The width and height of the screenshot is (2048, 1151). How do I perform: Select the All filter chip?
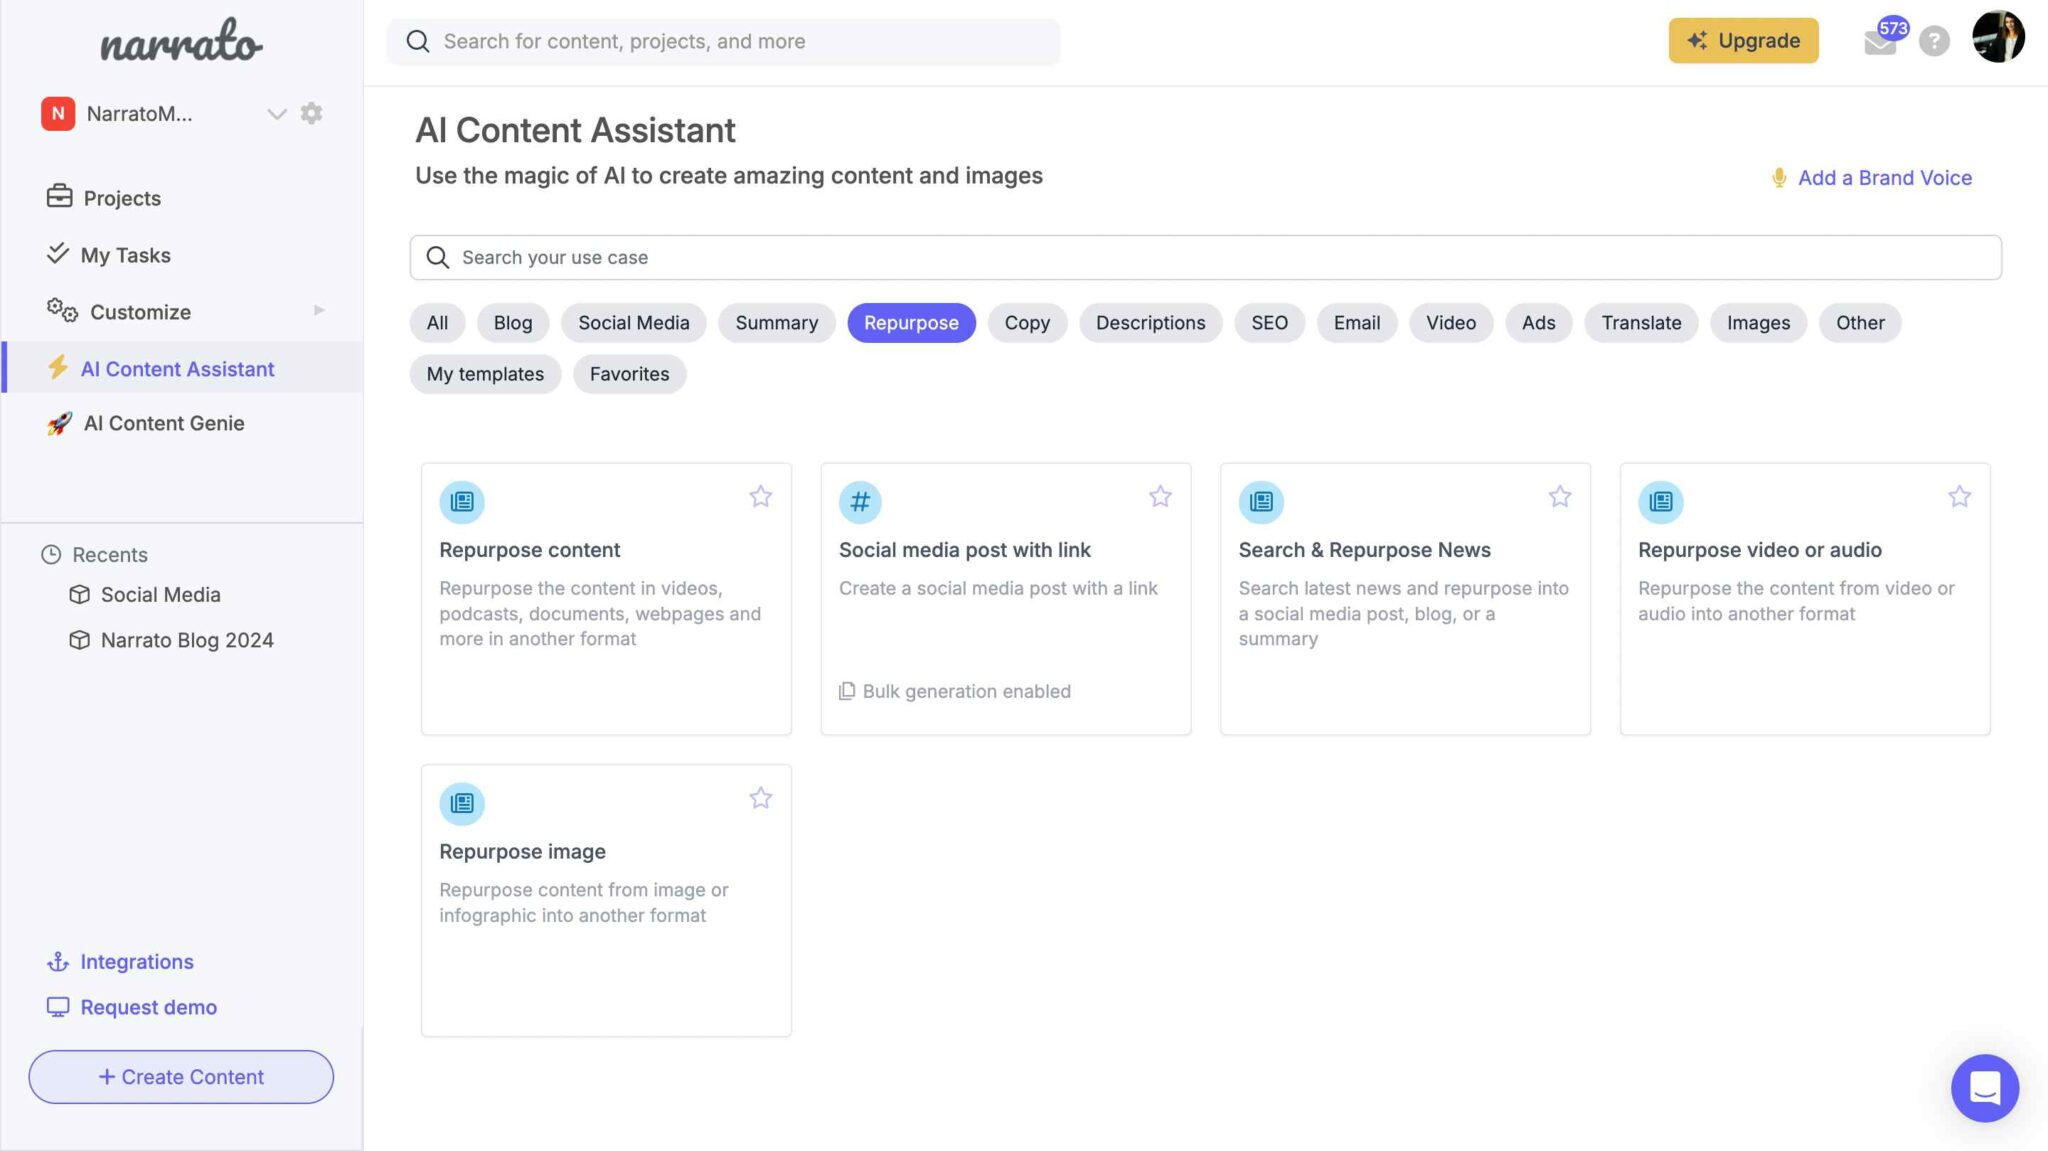pyautogui.click(x=437, y=322)
